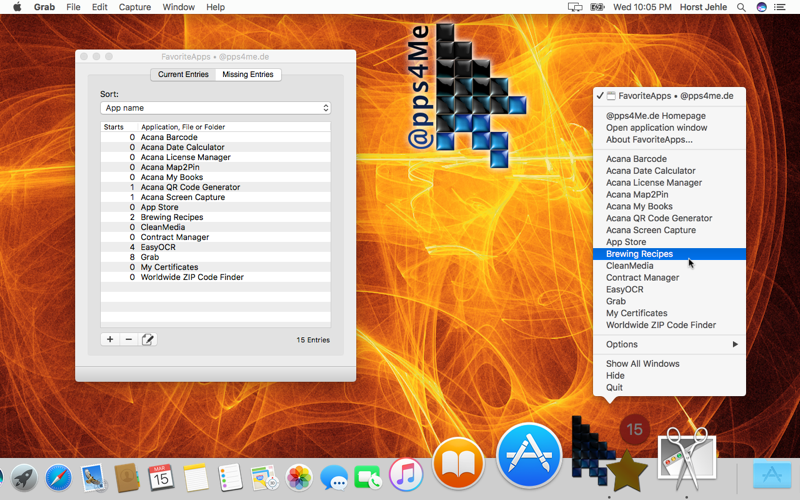Launch Launchpad rocket icon in Dock
This screenshot has width=800, height=500.
(24, 478)
